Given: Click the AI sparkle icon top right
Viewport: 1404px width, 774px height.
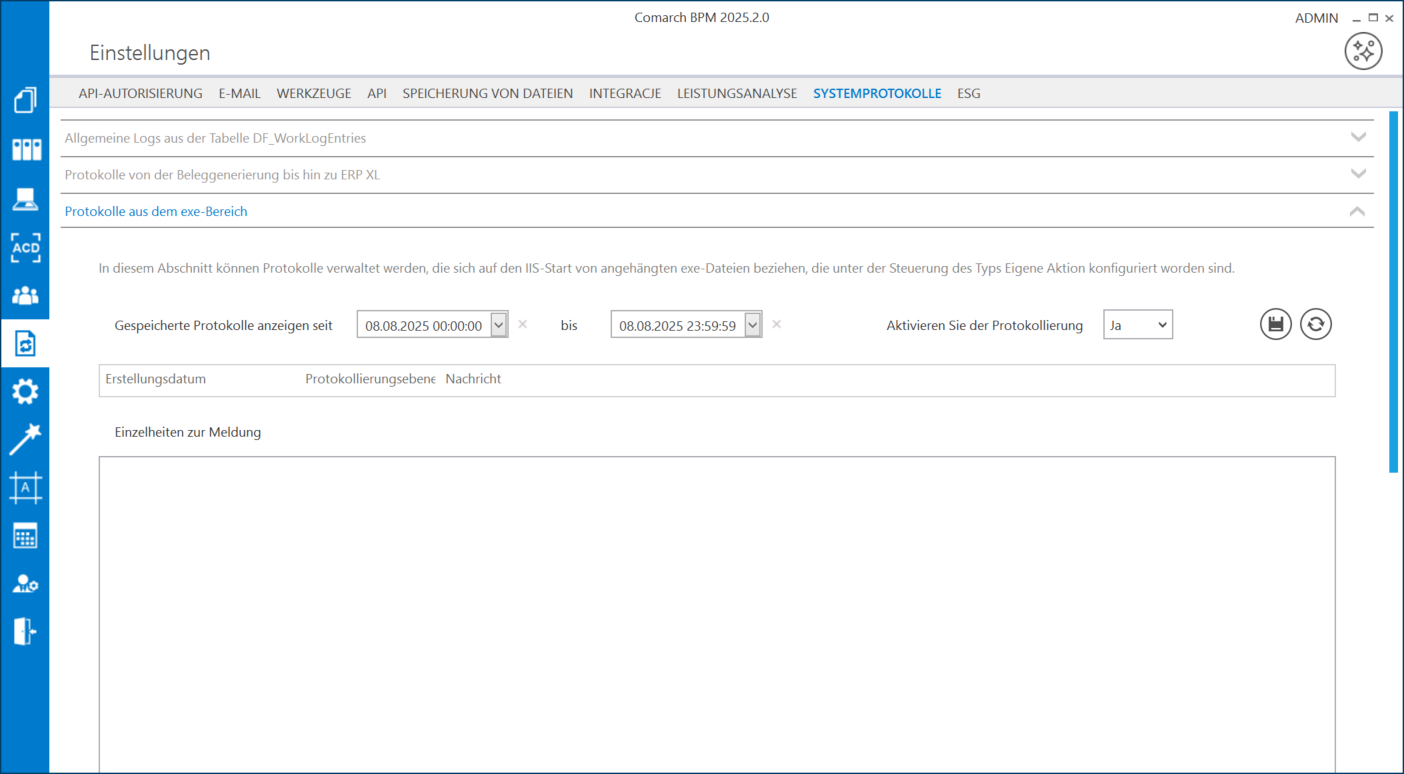Looking at the screenshot, I should coord(1363,51).
